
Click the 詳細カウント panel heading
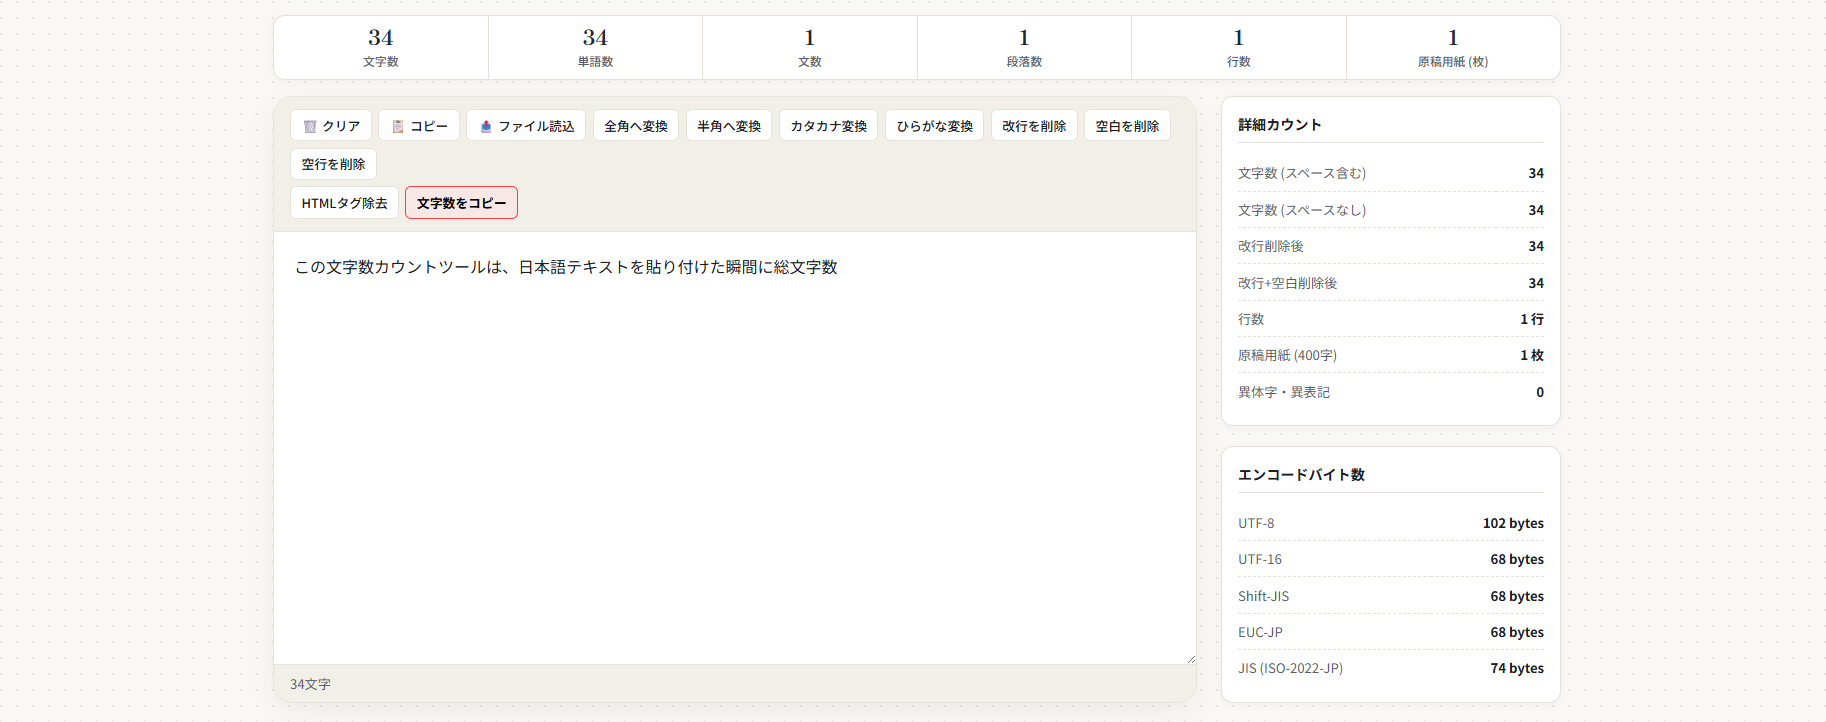(1280, 125)
